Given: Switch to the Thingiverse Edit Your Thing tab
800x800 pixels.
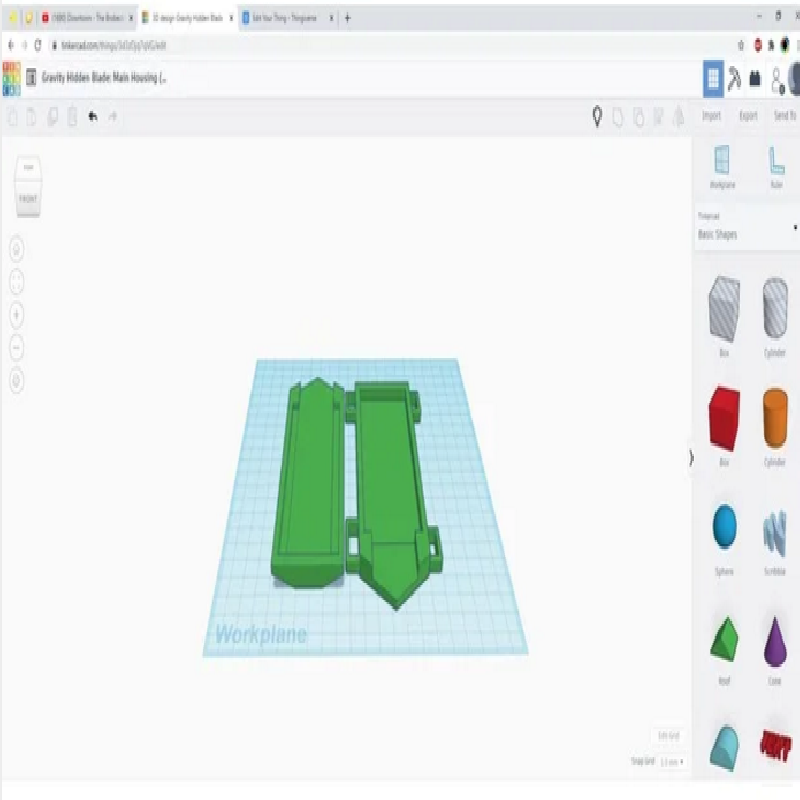Looking at the screenshot, I should point(285,18).
